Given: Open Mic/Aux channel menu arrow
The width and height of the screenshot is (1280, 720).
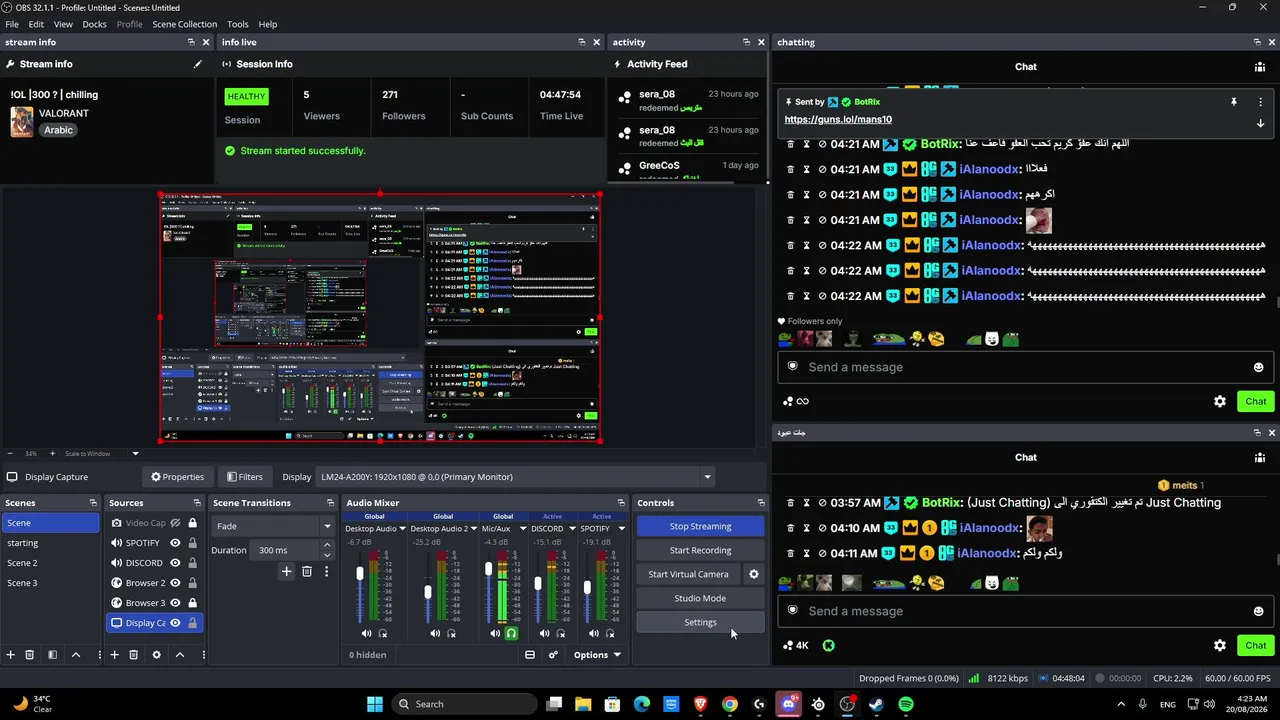Looking at the screenshot, I should [x=522, y=528].
